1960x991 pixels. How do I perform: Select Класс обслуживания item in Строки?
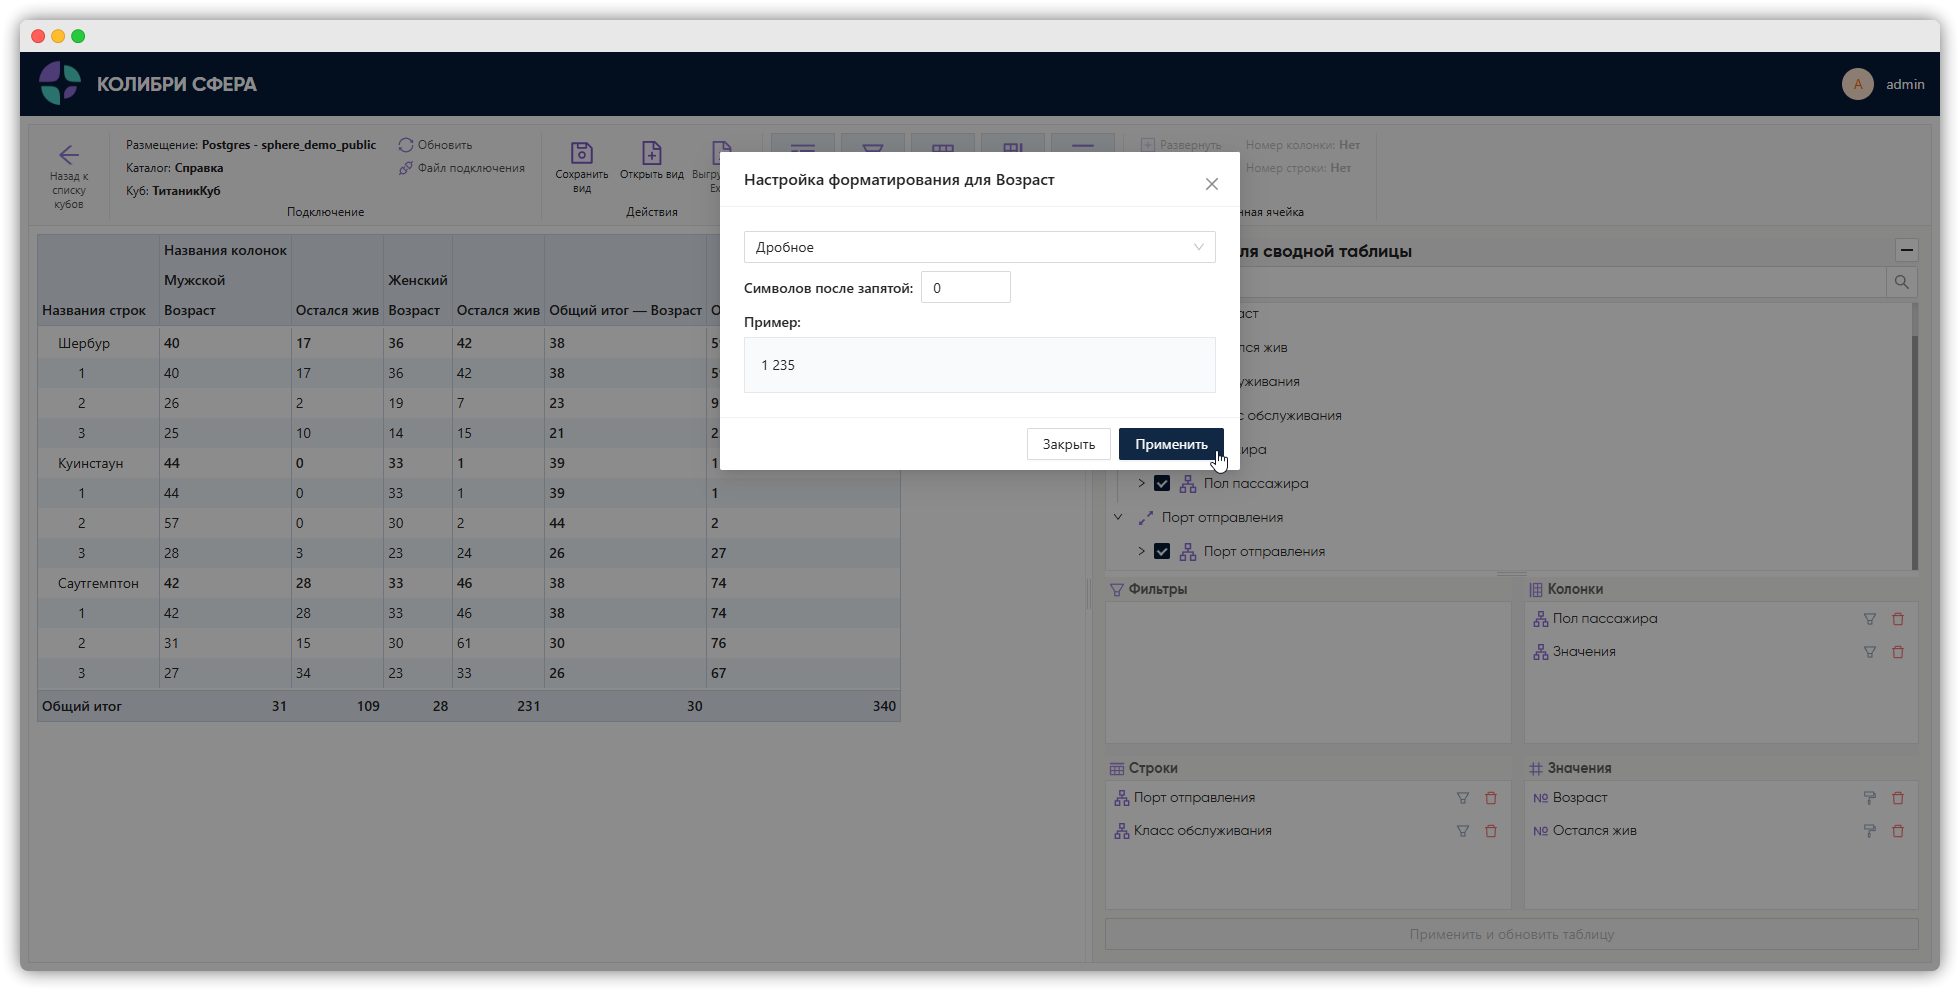(x=1203, y=831)
